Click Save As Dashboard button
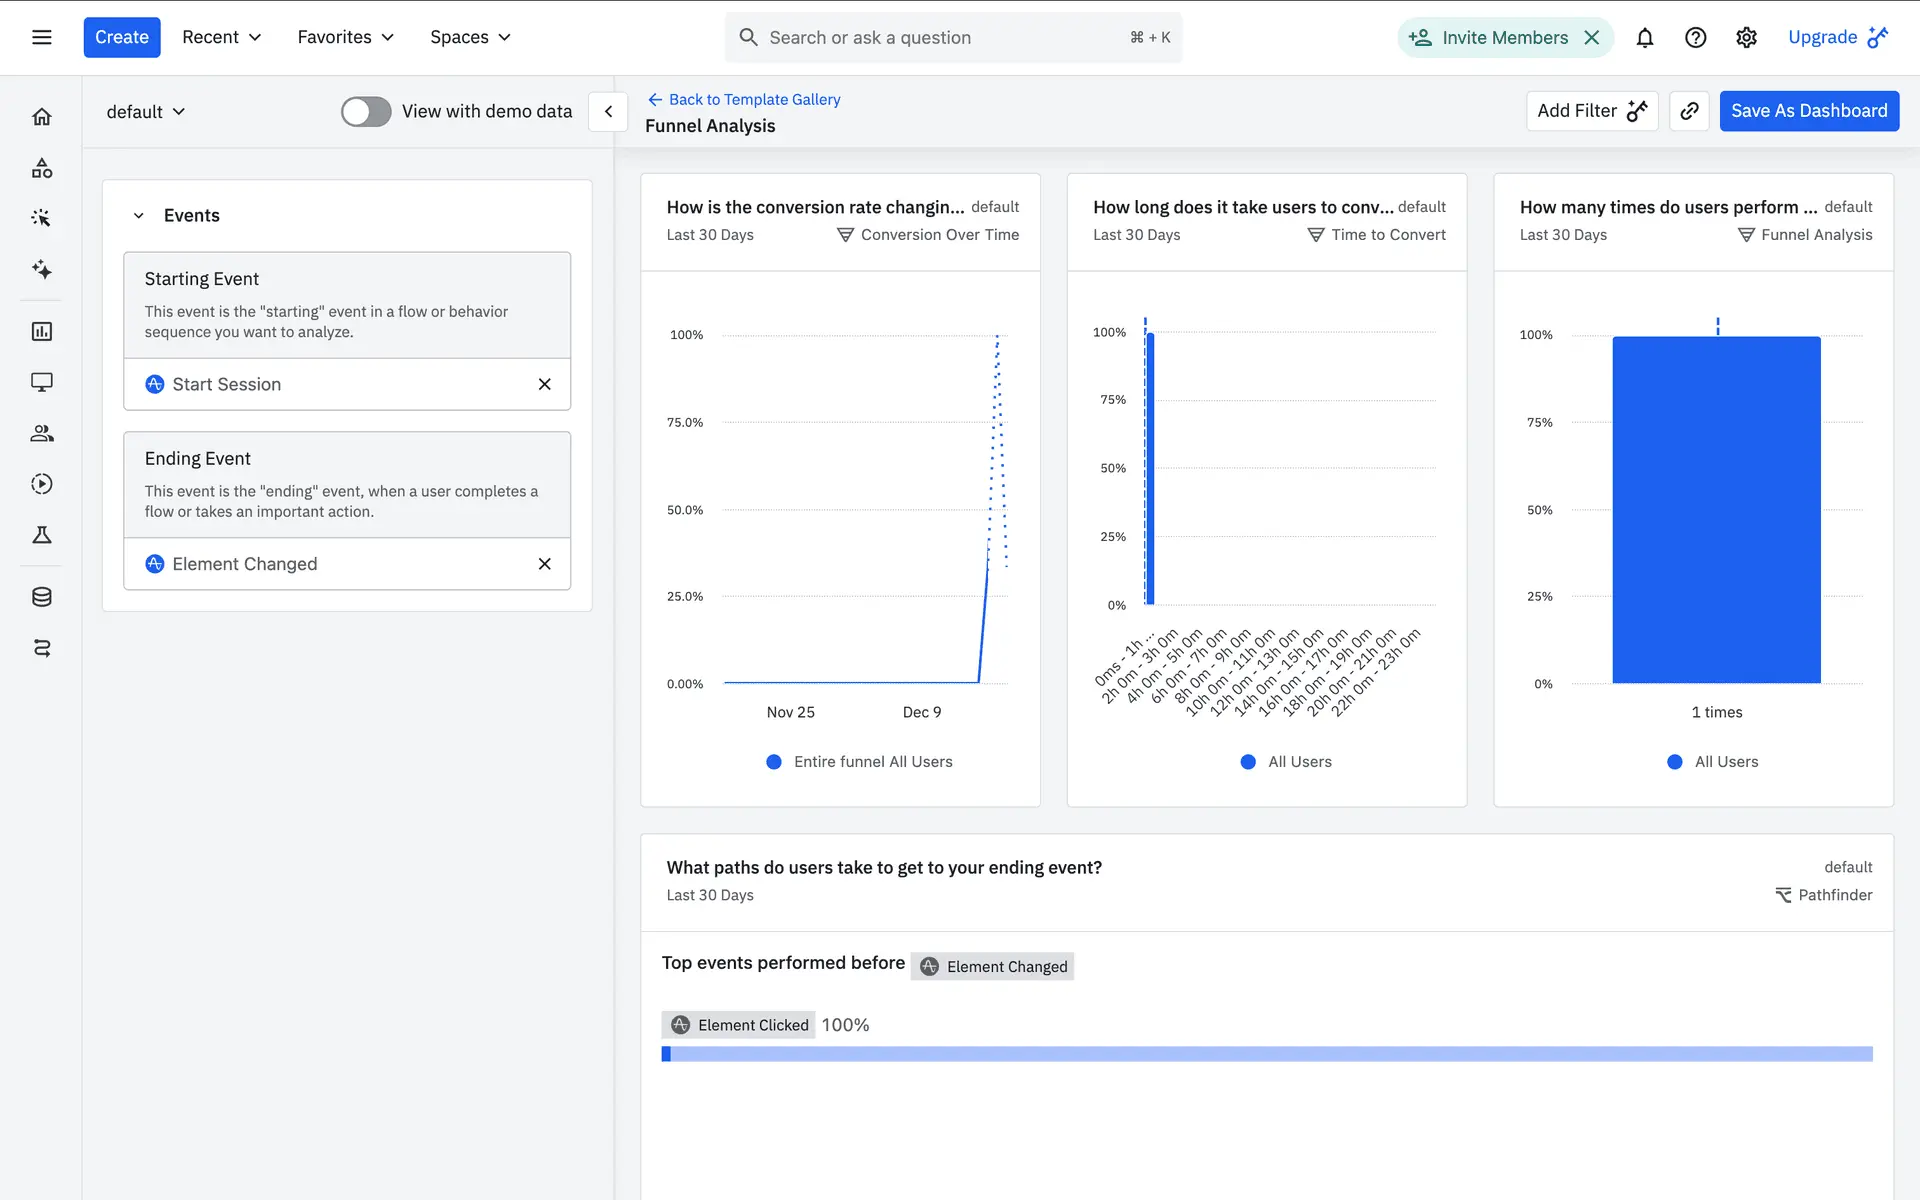Viewport: 1920px width, 1200px height. click(x=1808, y=111)
